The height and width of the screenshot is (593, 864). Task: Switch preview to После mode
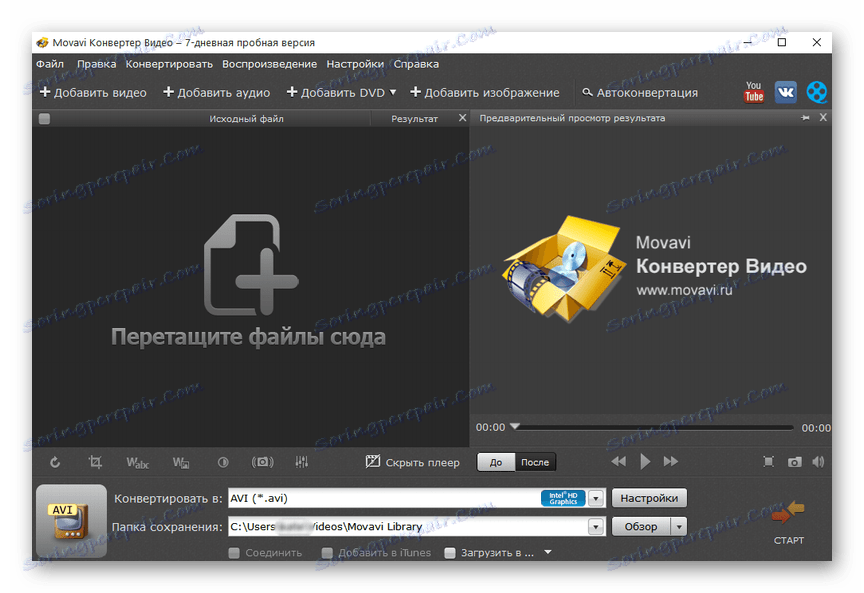pos(535,462)
